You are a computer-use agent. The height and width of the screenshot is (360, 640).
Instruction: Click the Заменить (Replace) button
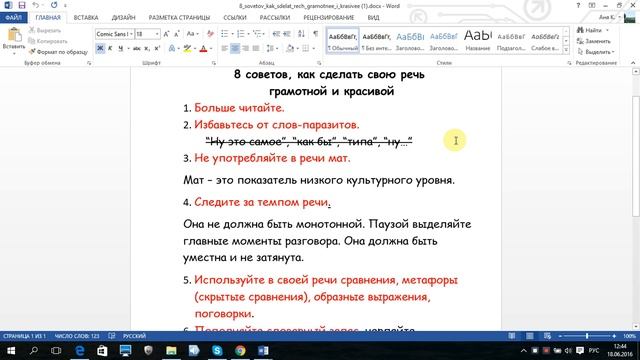click(593, 41)
